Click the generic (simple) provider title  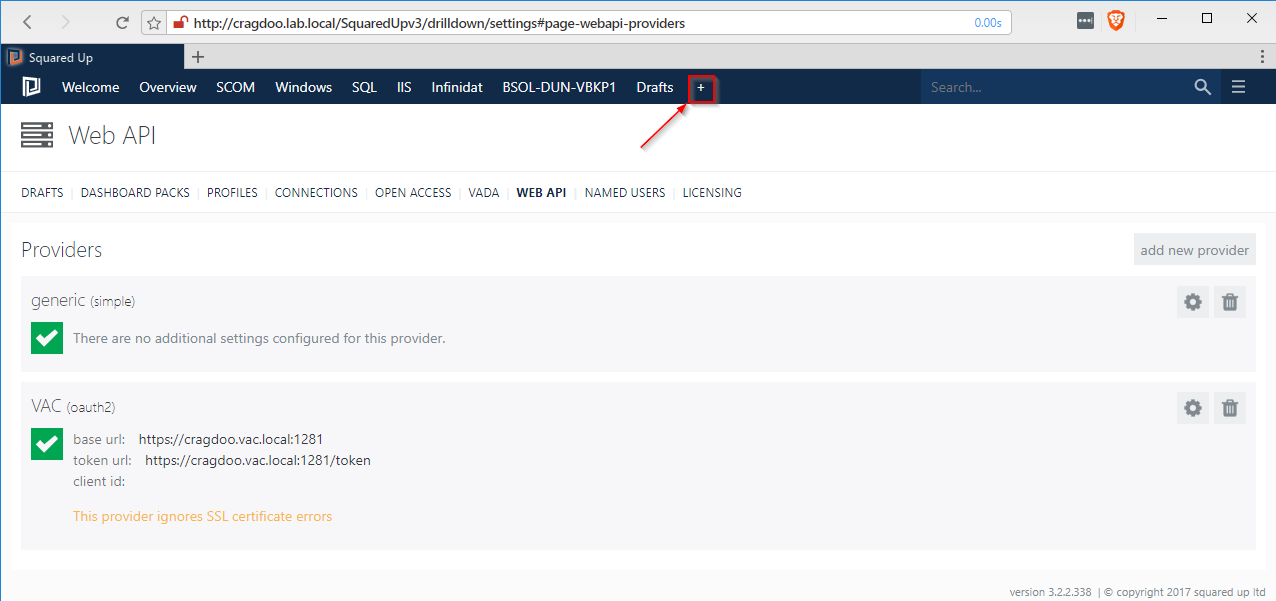(x=83, y=300)
